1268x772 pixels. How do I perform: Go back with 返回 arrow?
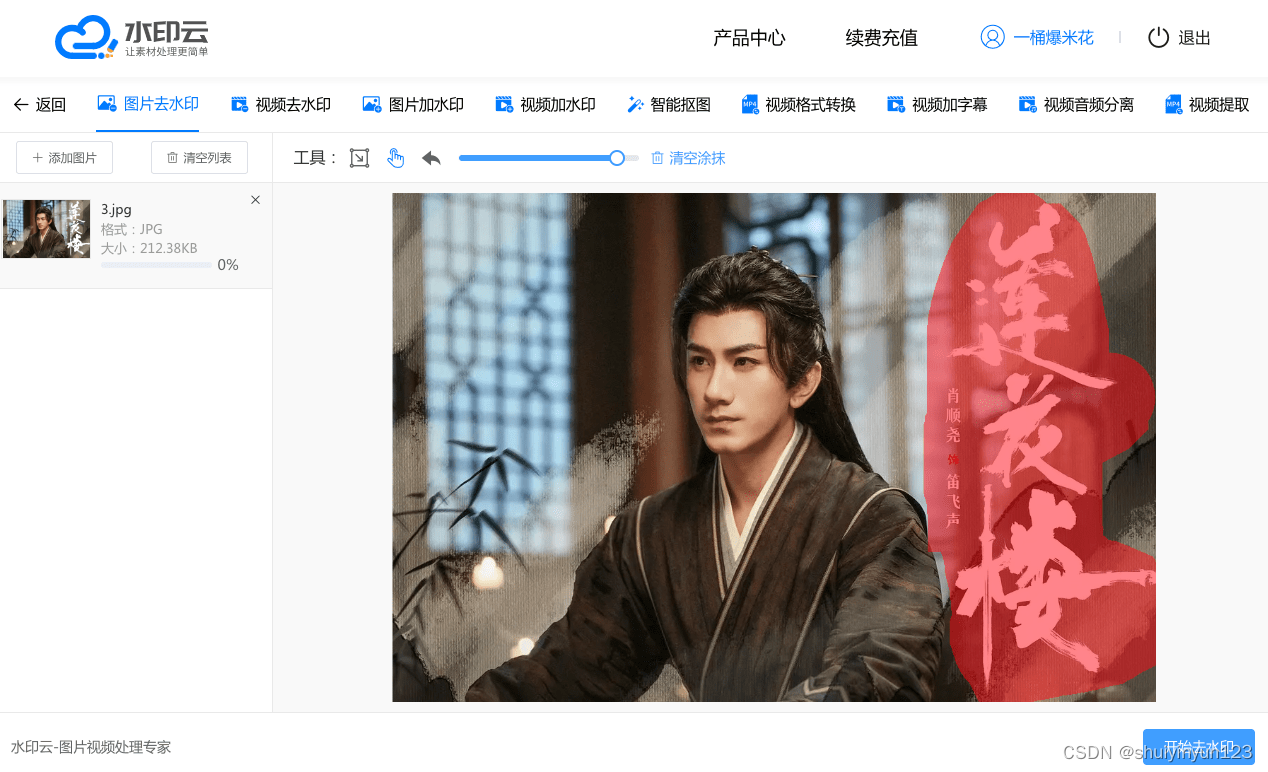tap(39, 104)
